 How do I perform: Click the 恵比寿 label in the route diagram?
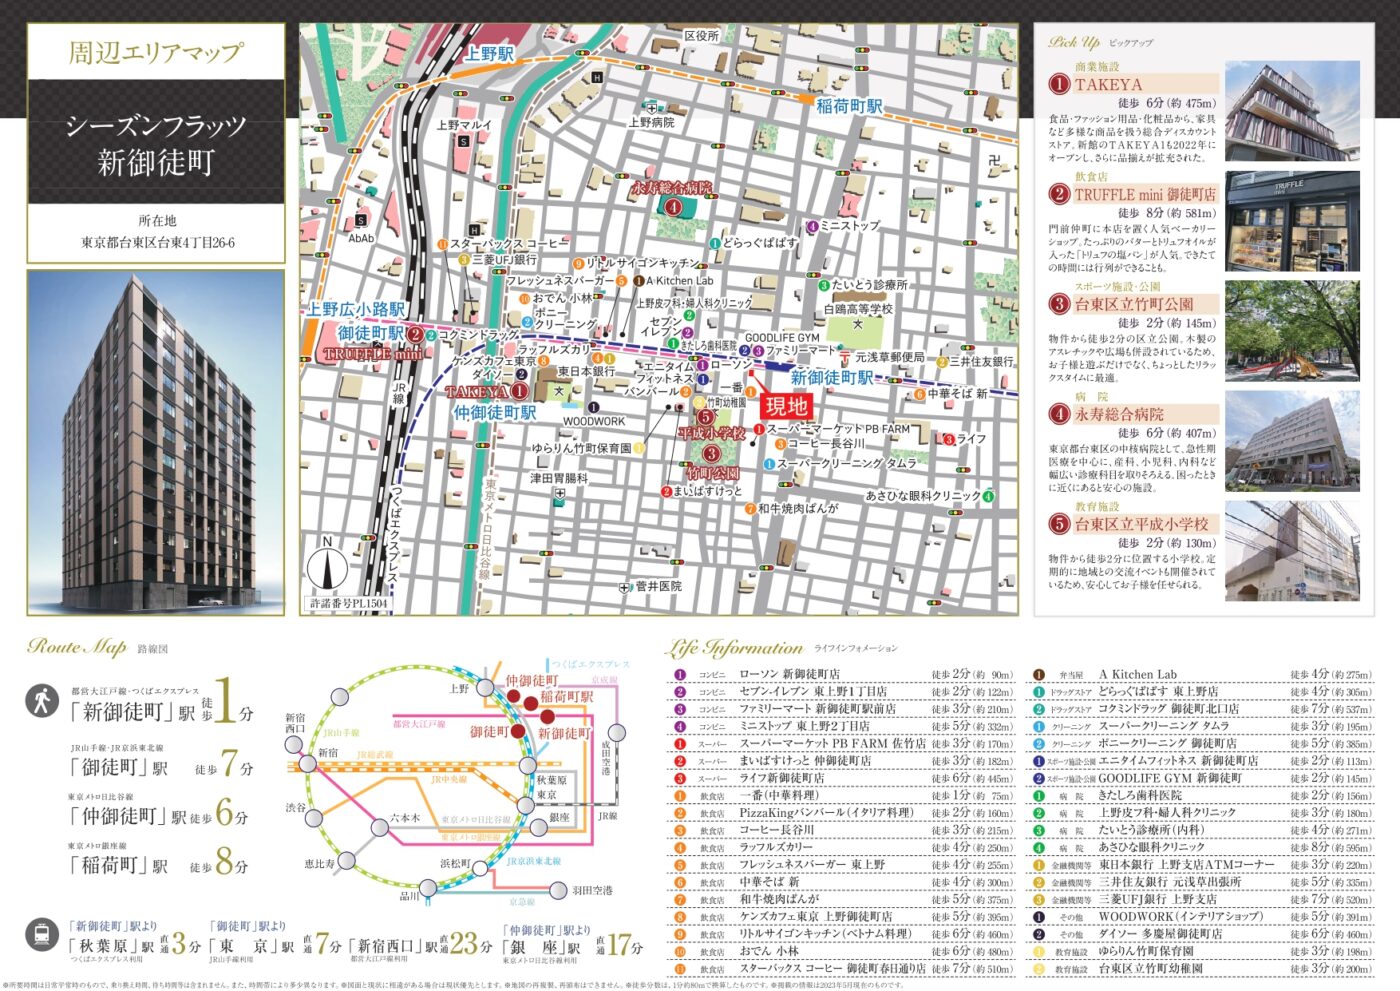pyautogui.click(x=320, y=863)
